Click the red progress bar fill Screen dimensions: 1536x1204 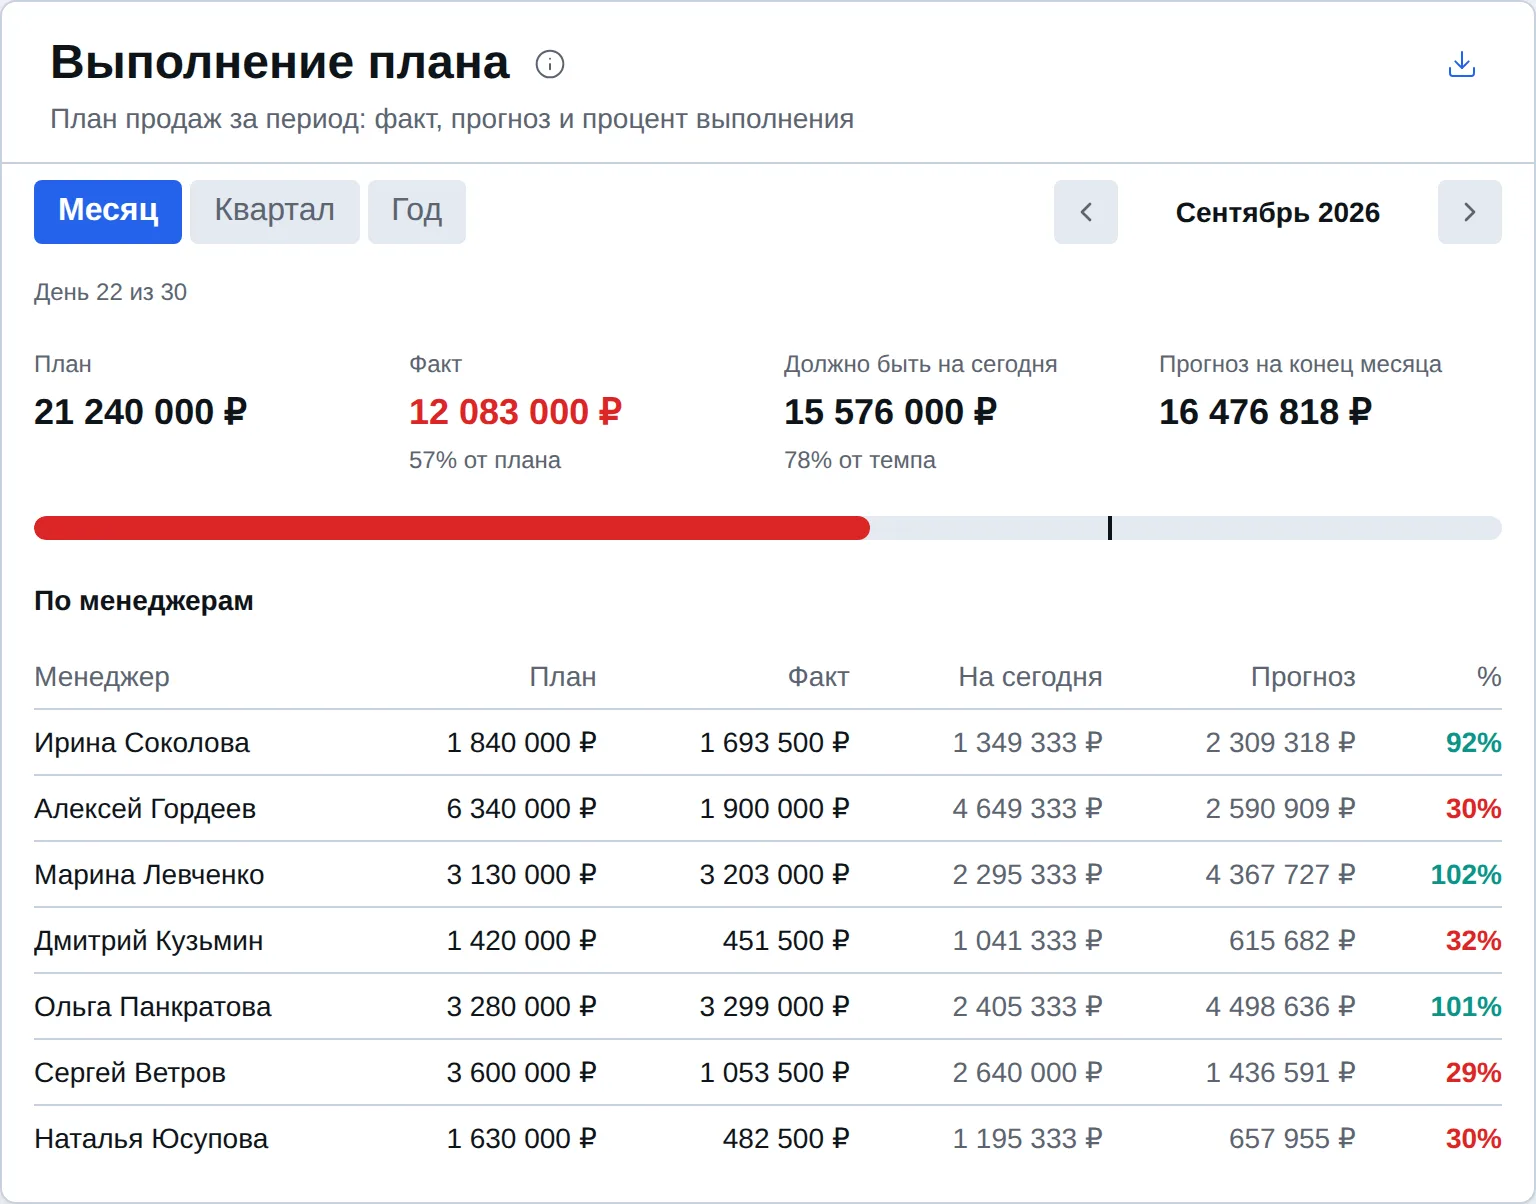pyautogui.click(x=452, y=528)
